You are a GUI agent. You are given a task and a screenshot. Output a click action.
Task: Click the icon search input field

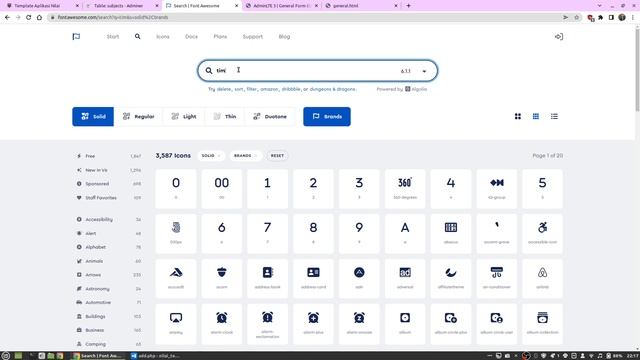click(318, 71)
